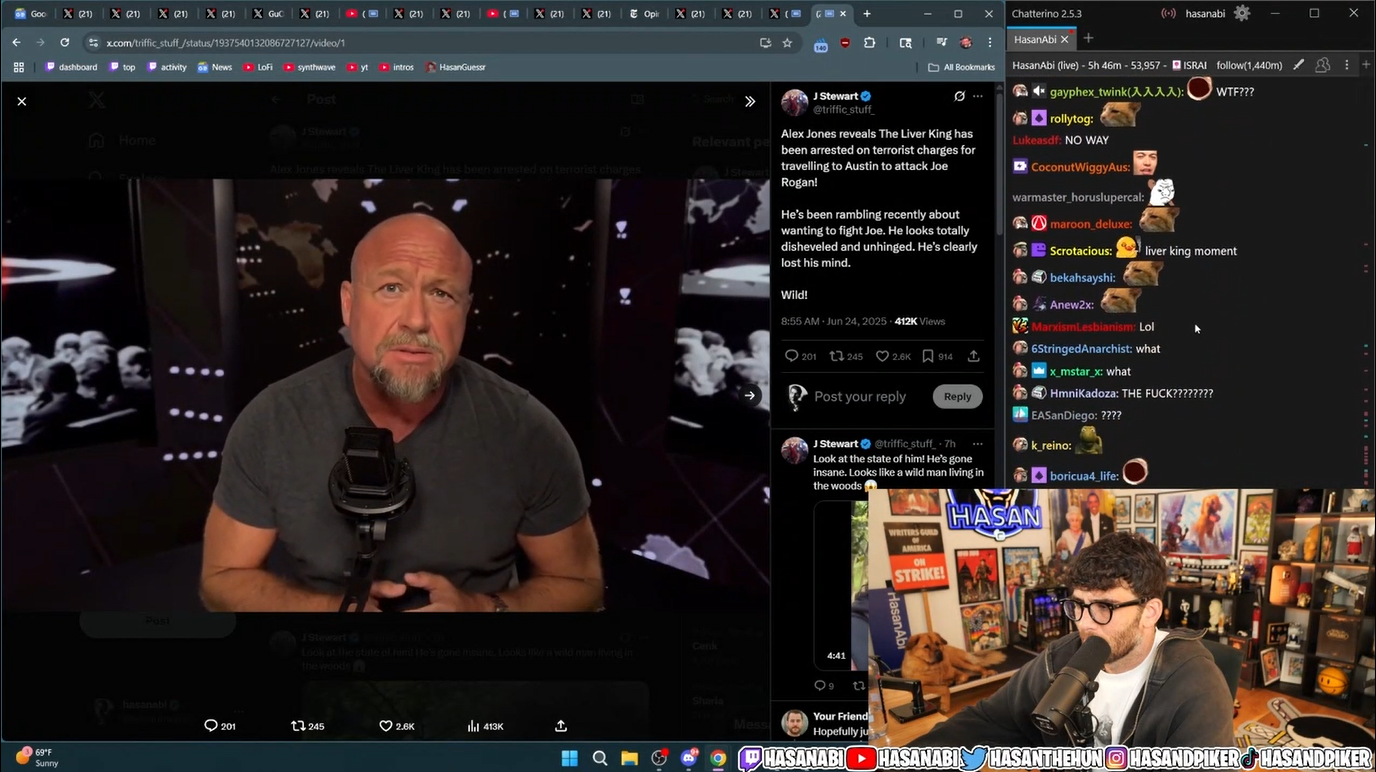1376x772 pixels.
Task: Open the 'top' Twitch bookmark
Action: [x=121, y=67]
